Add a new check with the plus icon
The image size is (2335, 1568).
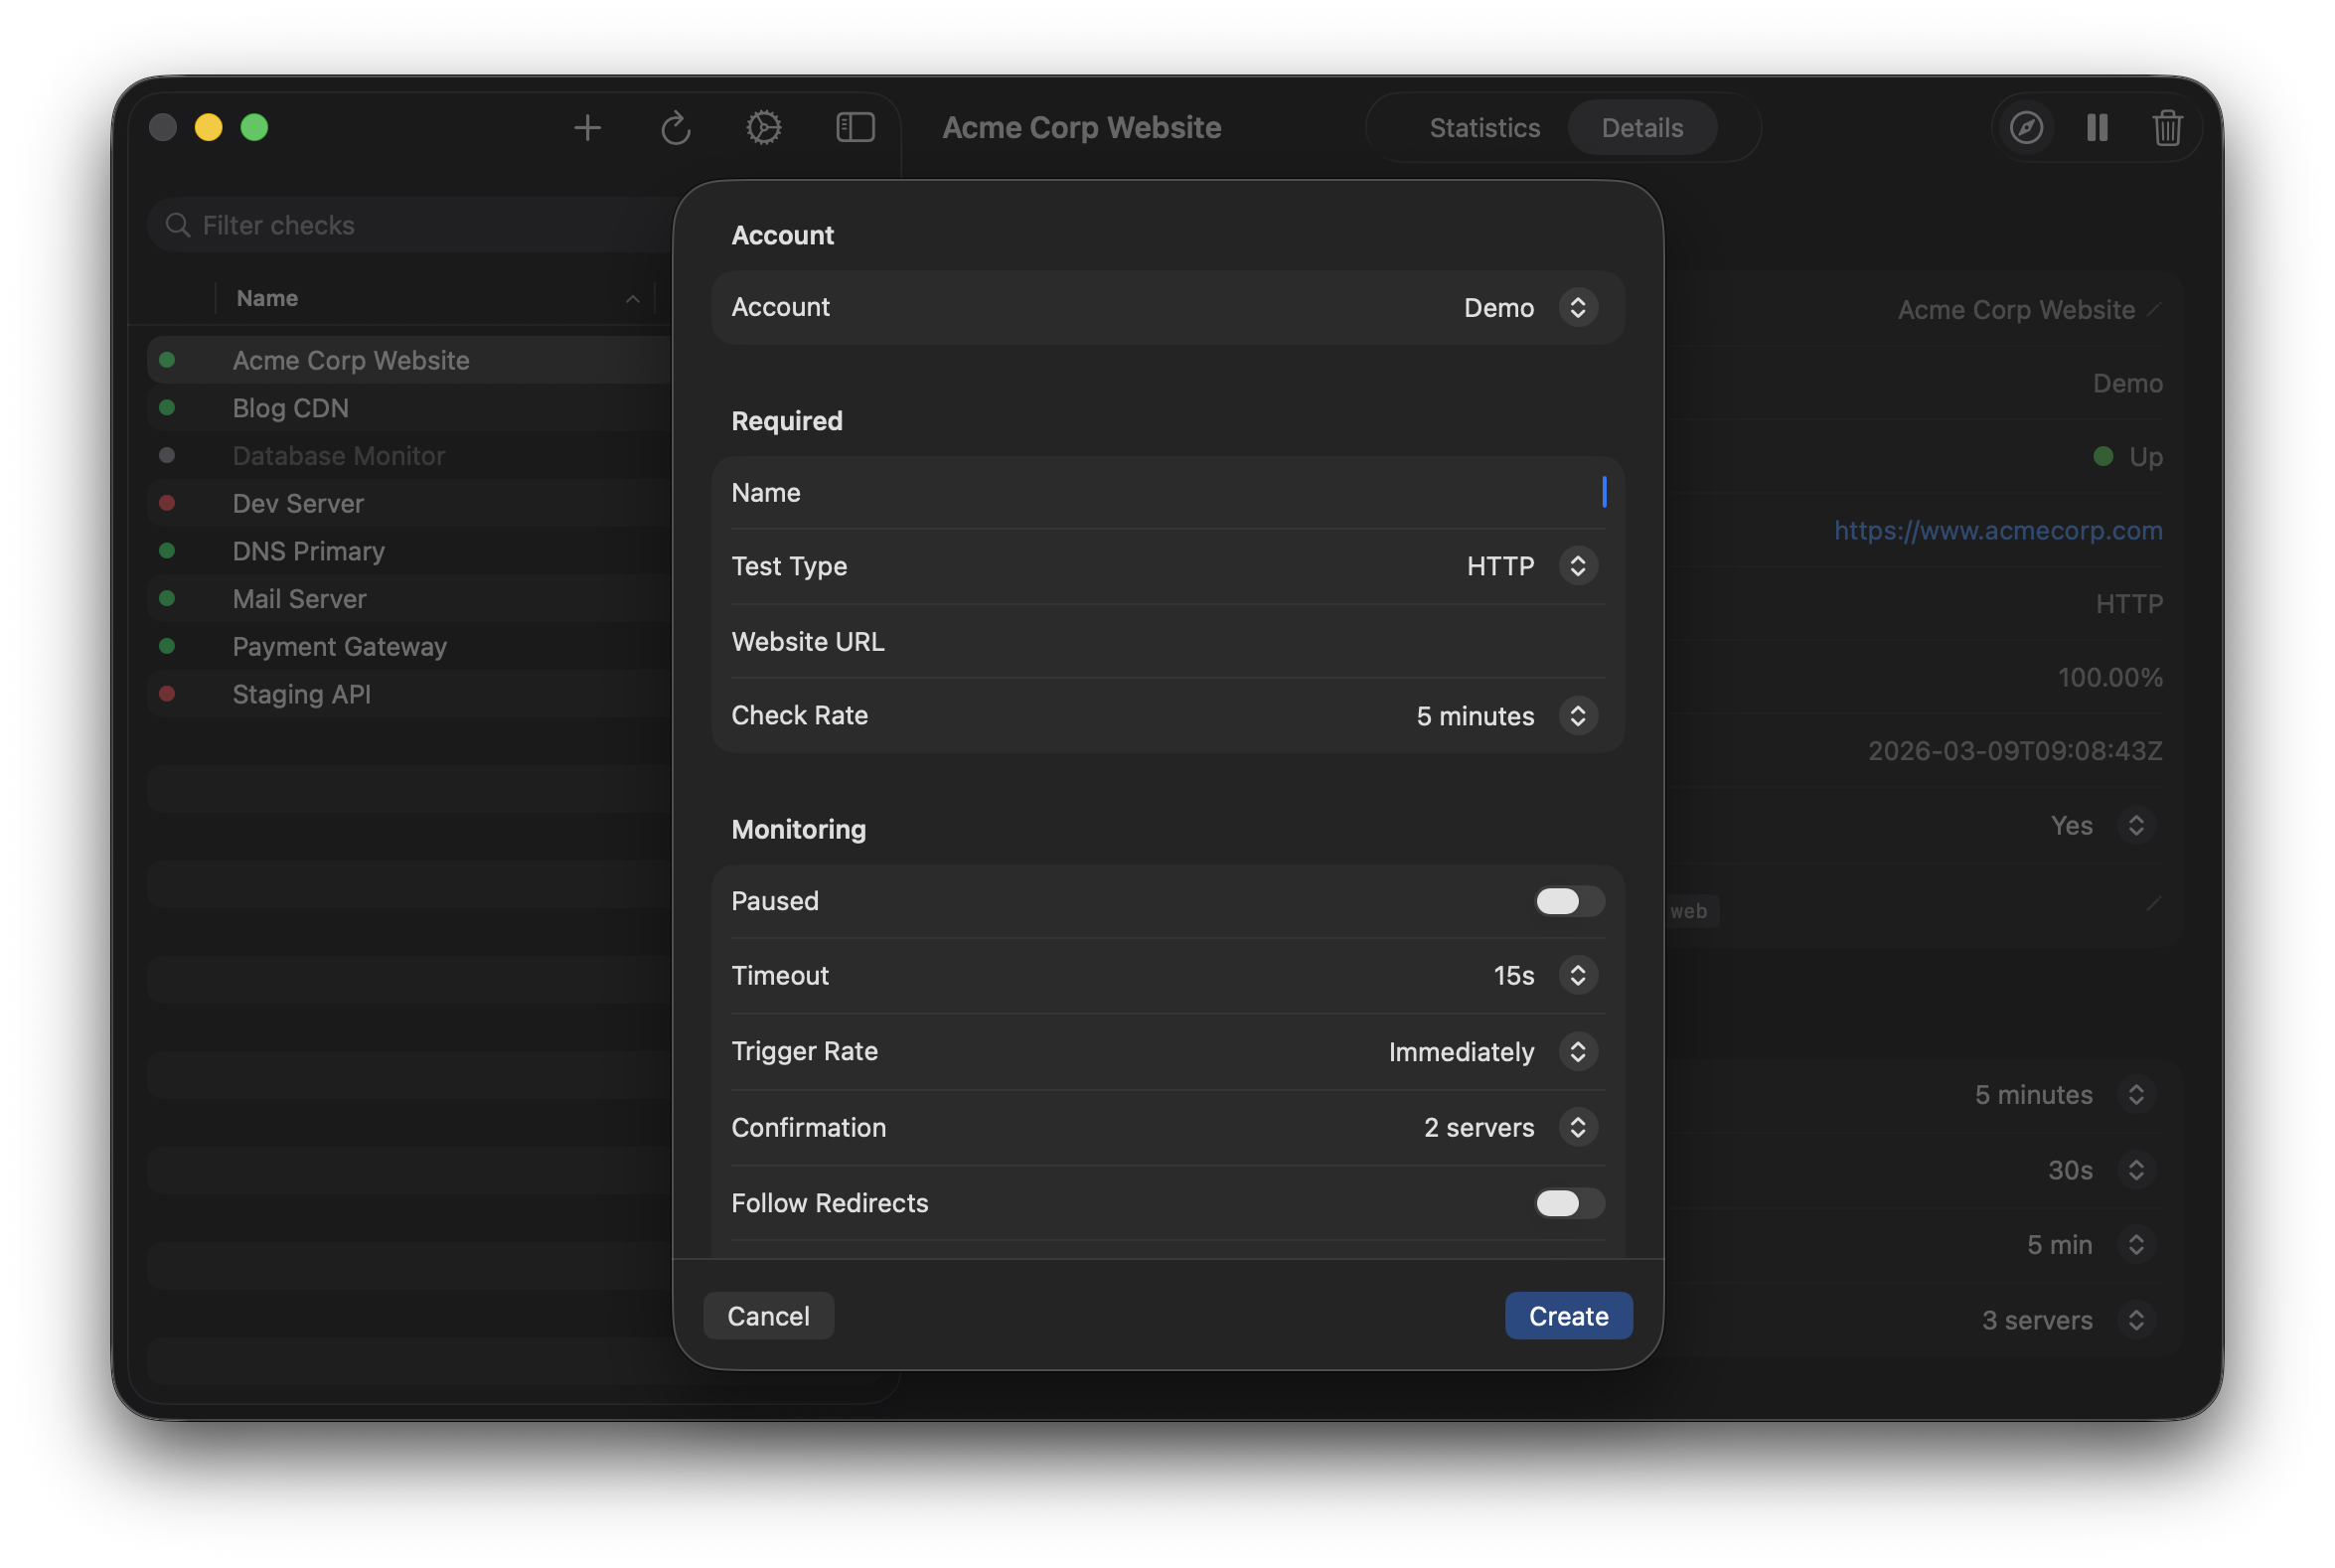click(x=588, y=127)
